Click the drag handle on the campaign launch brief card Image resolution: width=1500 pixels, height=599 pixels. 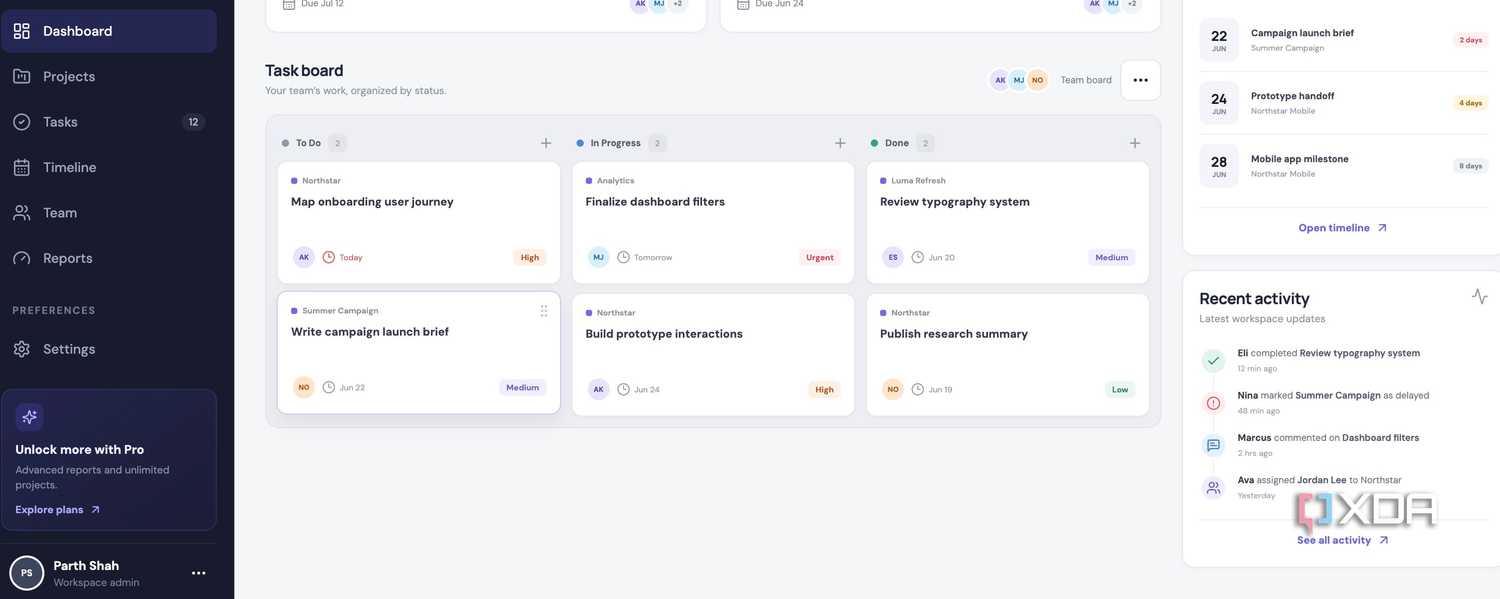coord(544,311)
